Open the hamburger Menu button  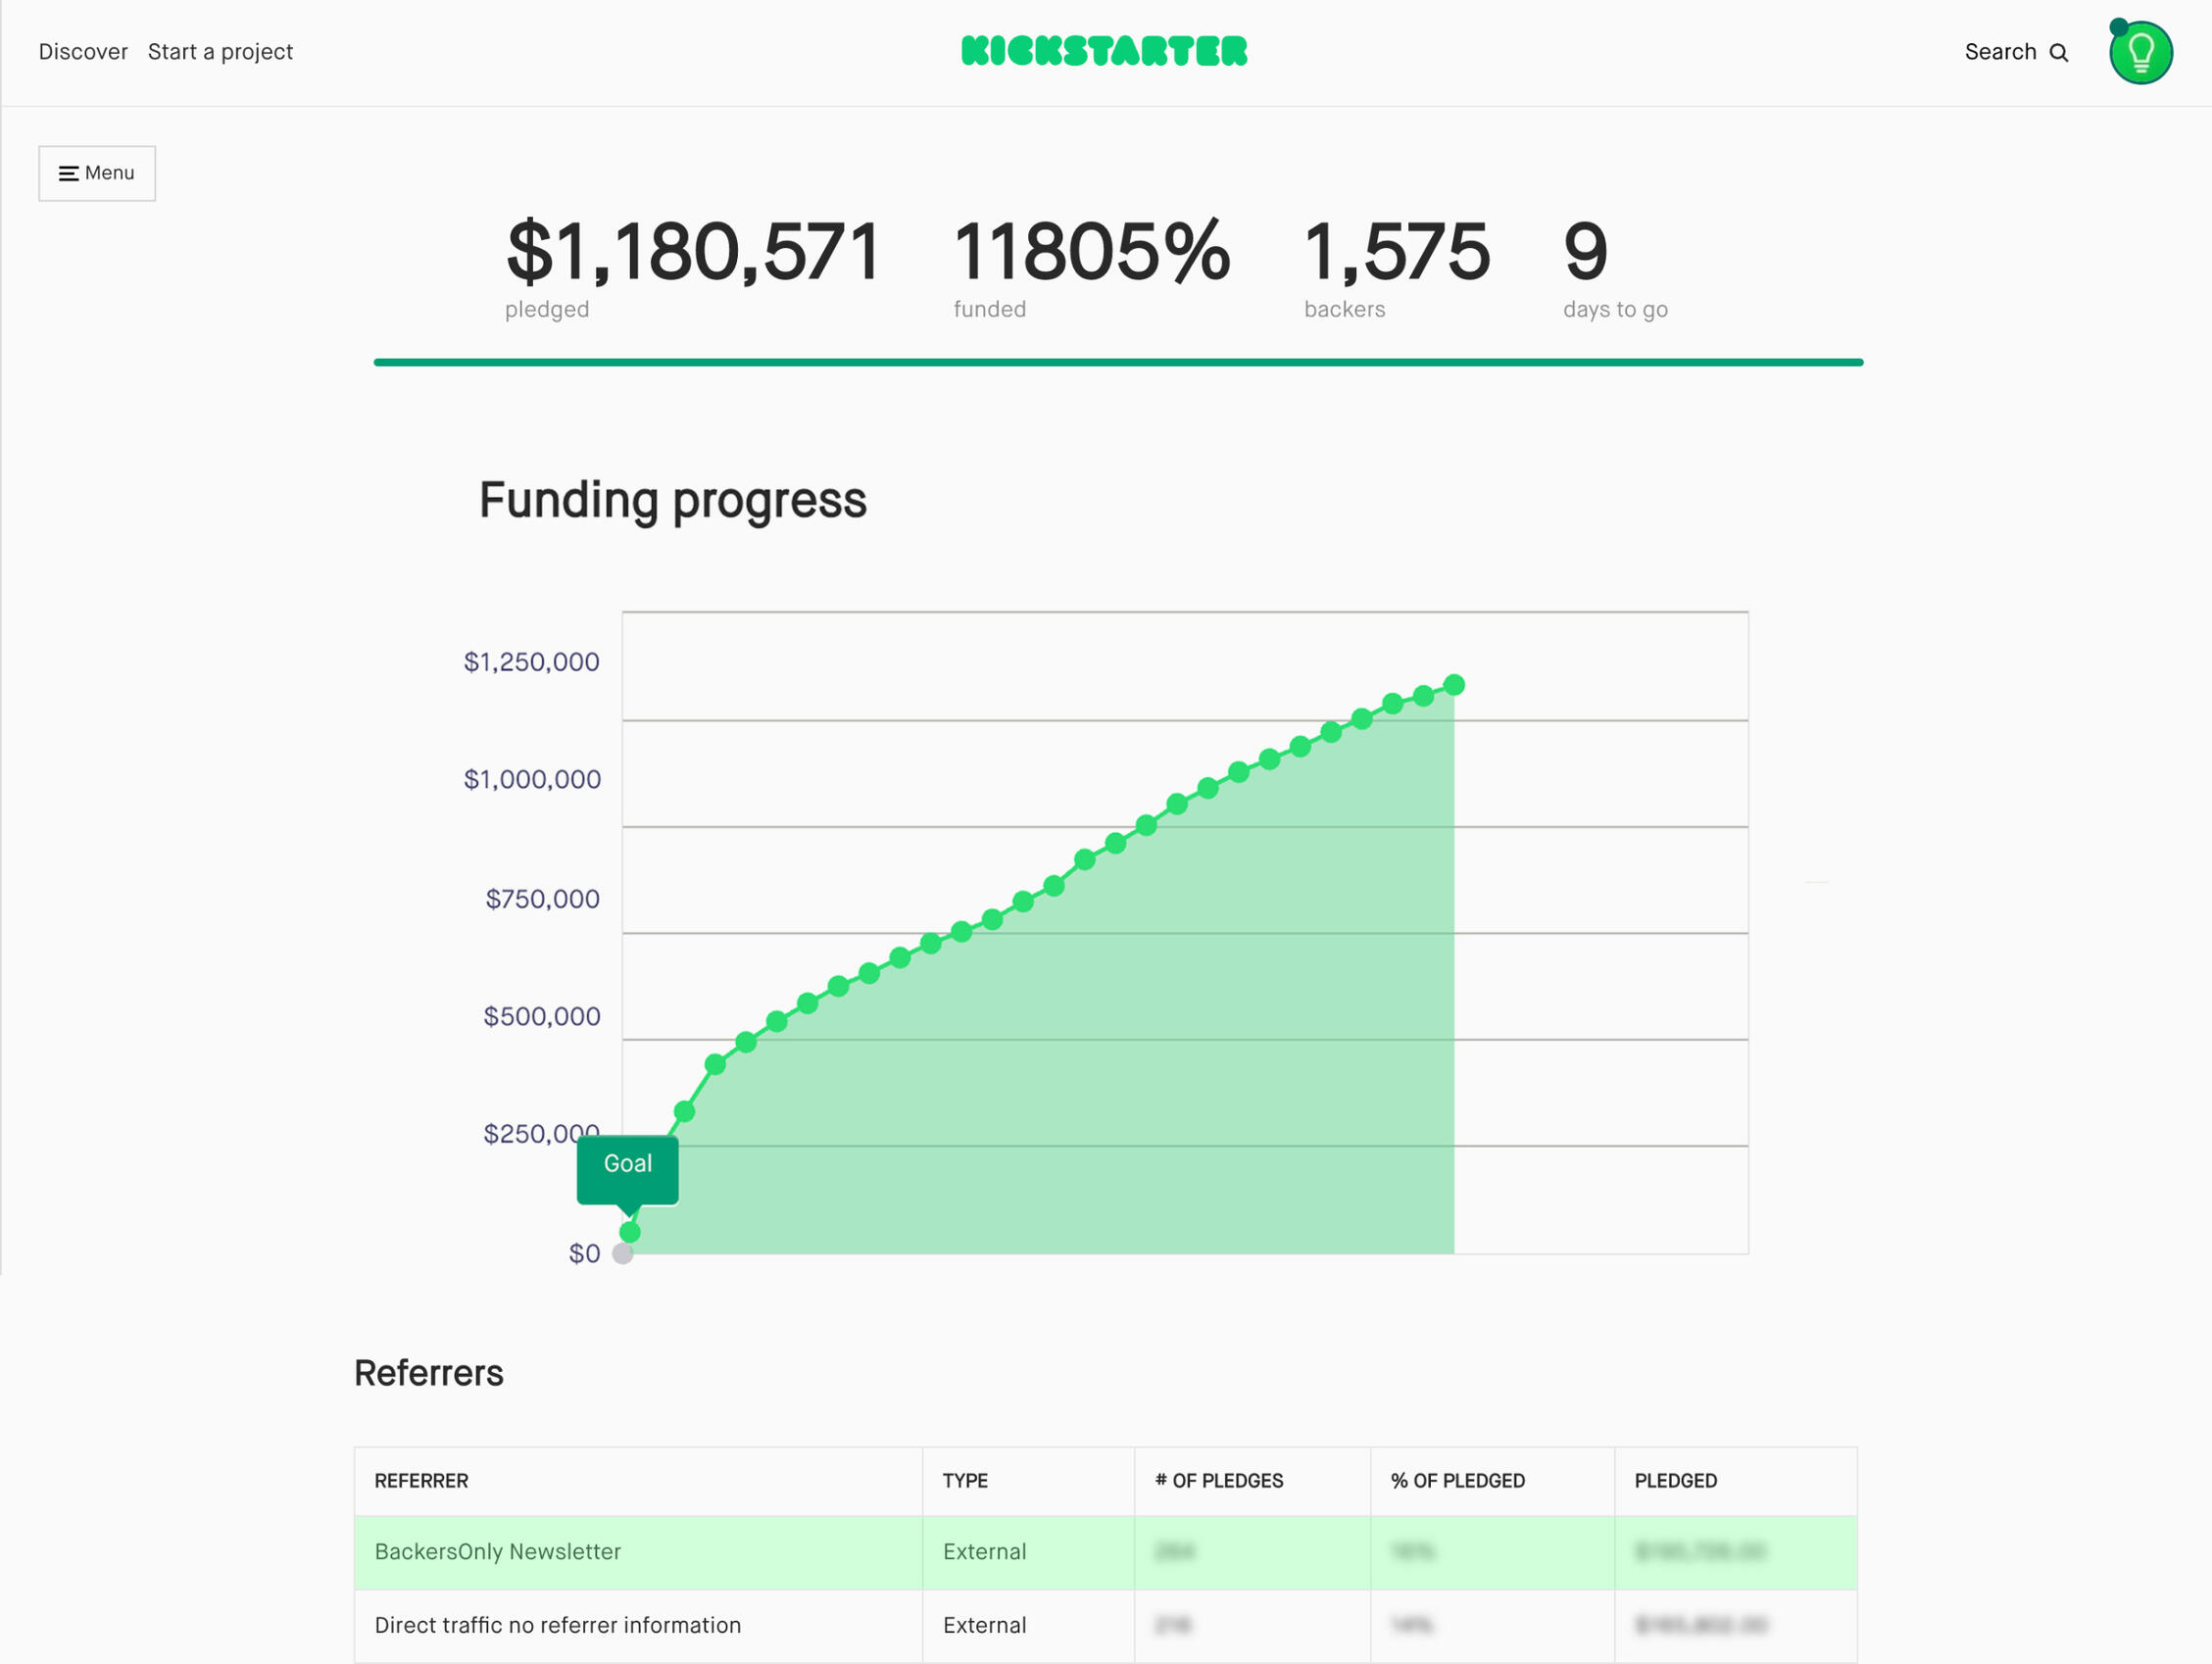pyautogui.click(x=97, y=173)
